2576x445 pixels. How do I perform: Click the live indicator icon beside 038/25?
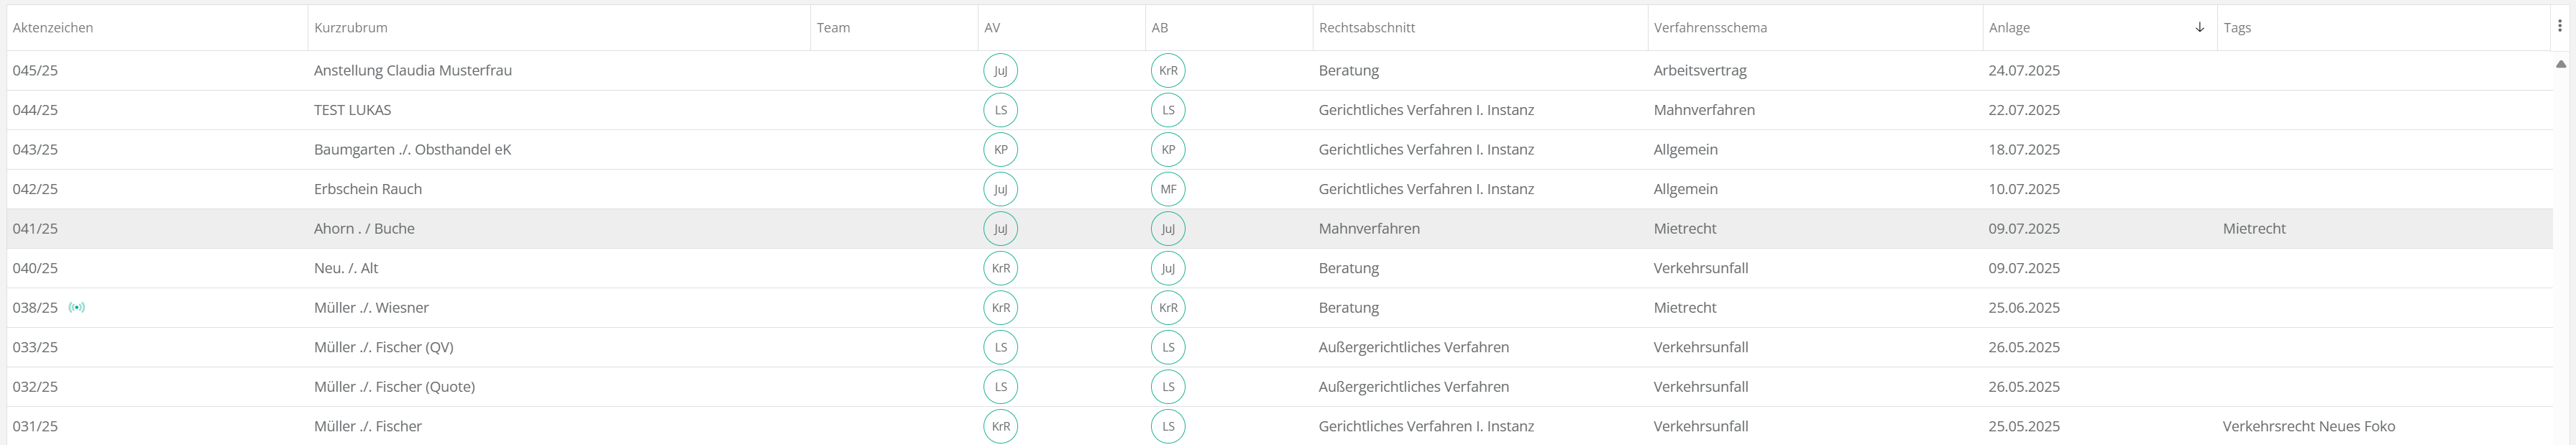[x=77, y=308]
